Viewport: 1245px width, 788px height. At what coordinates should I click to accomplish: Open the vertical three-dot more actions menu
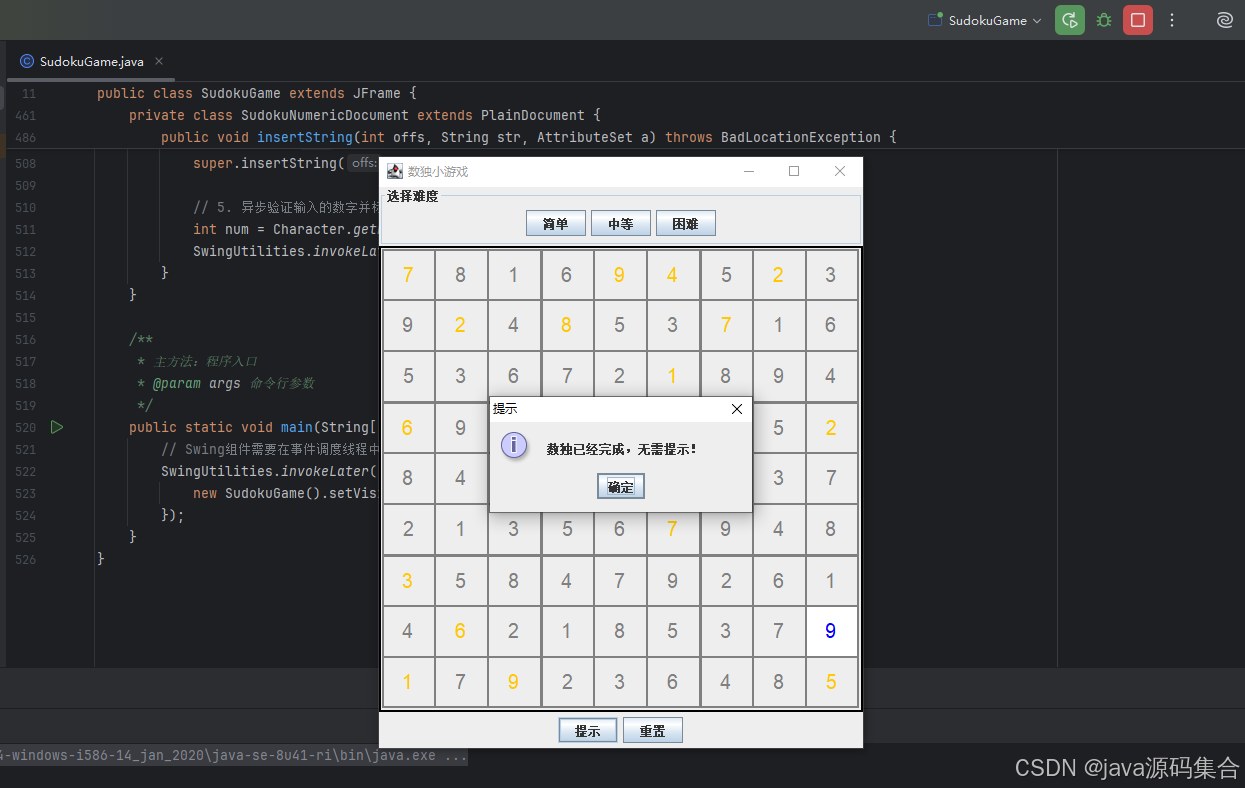point(1172,20)
